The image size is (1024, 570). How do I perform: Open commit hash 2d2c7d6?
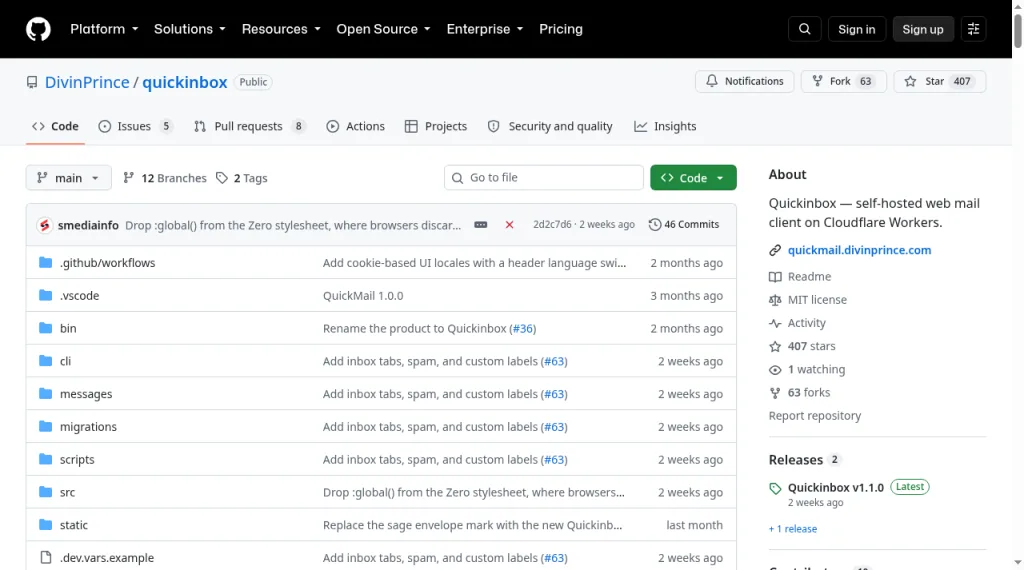coord(552,225)
